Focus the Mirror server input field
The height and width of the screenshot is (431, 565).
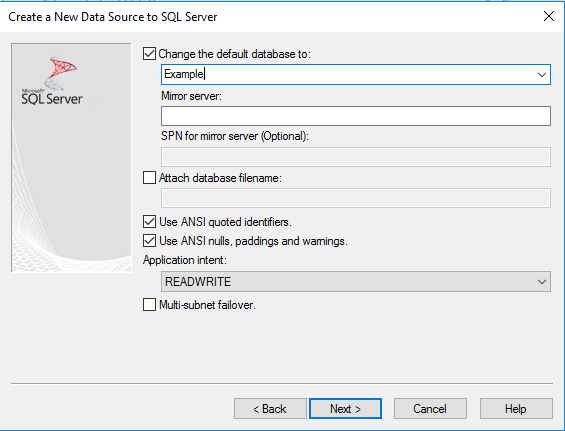356,116
